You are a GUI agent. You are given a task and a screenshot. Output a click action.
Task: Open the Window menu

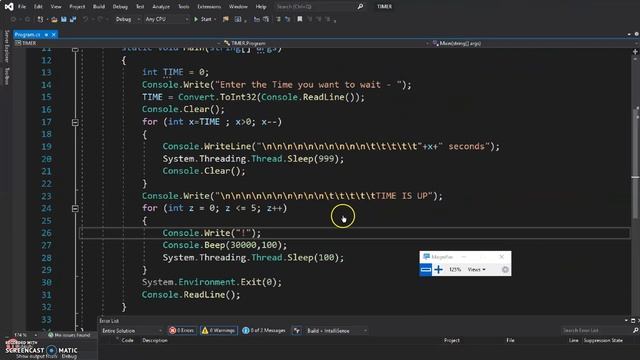(x=238, y=7)
